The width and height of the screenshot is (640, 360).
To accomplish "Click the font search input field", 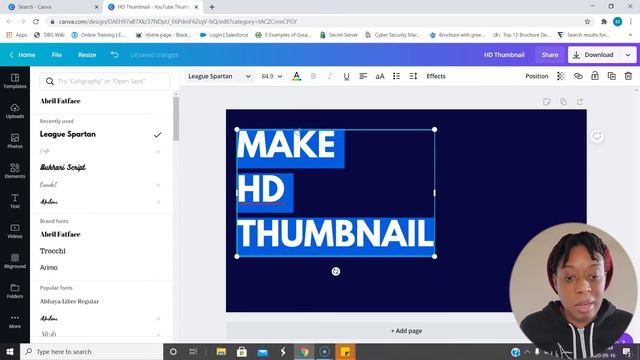I will coord(105,81).
